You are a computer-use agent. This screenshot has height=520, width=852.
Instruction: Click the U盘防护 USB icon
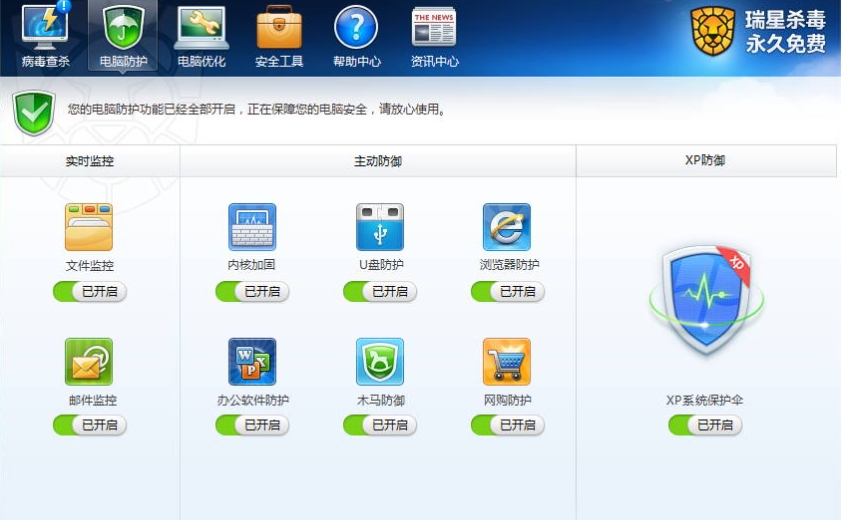point(380,227)
